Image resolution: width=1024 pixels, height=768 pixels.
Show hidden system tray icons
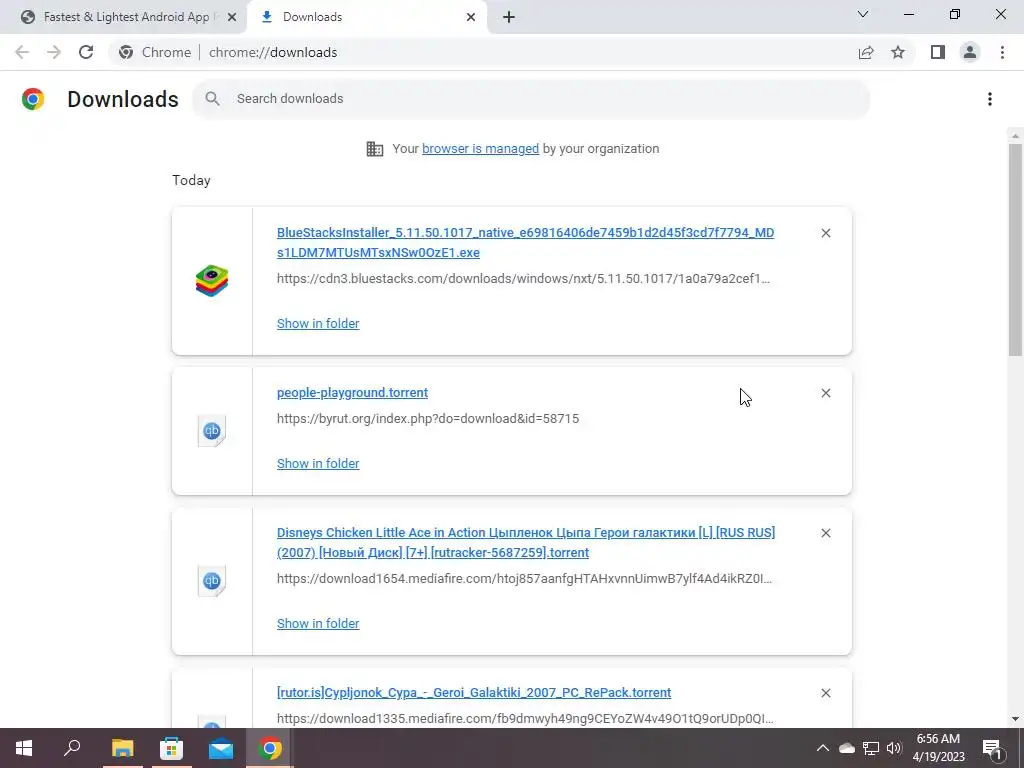pyautogui.click(x=823, y=748)
